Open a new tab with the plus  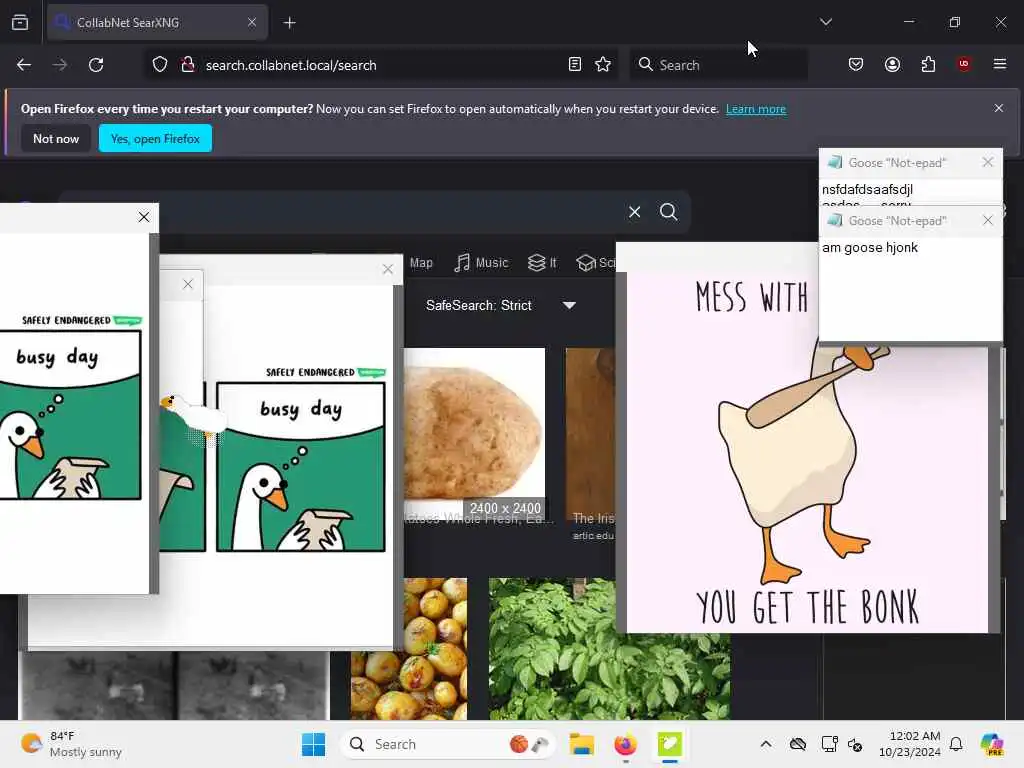[289, 23]
